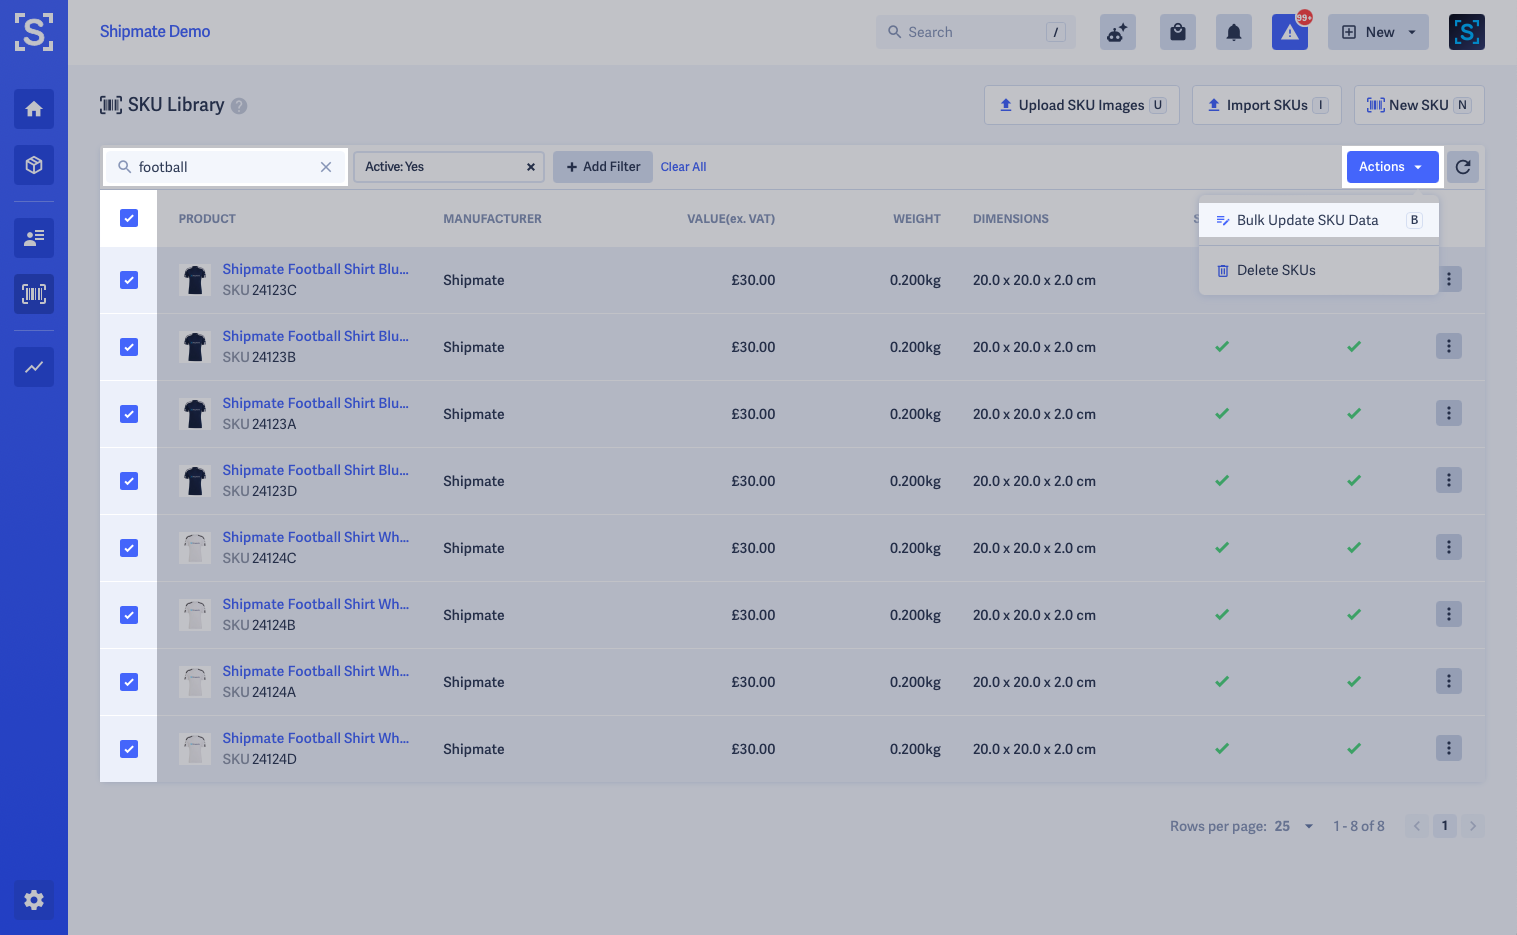
Task: Open the alerts warning triangle icon
Action: (x=1290, y=32)
